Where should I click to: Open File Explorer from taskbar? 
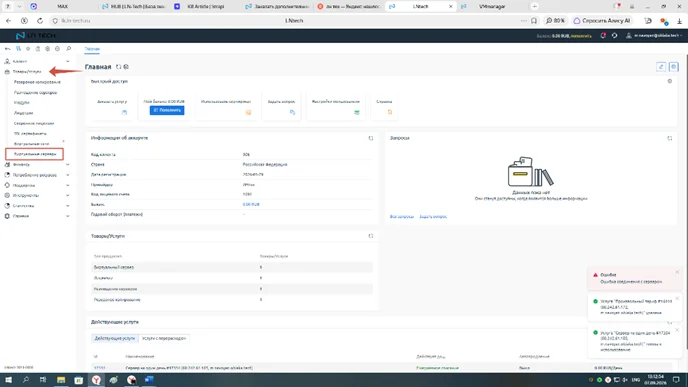click(61, 380)
